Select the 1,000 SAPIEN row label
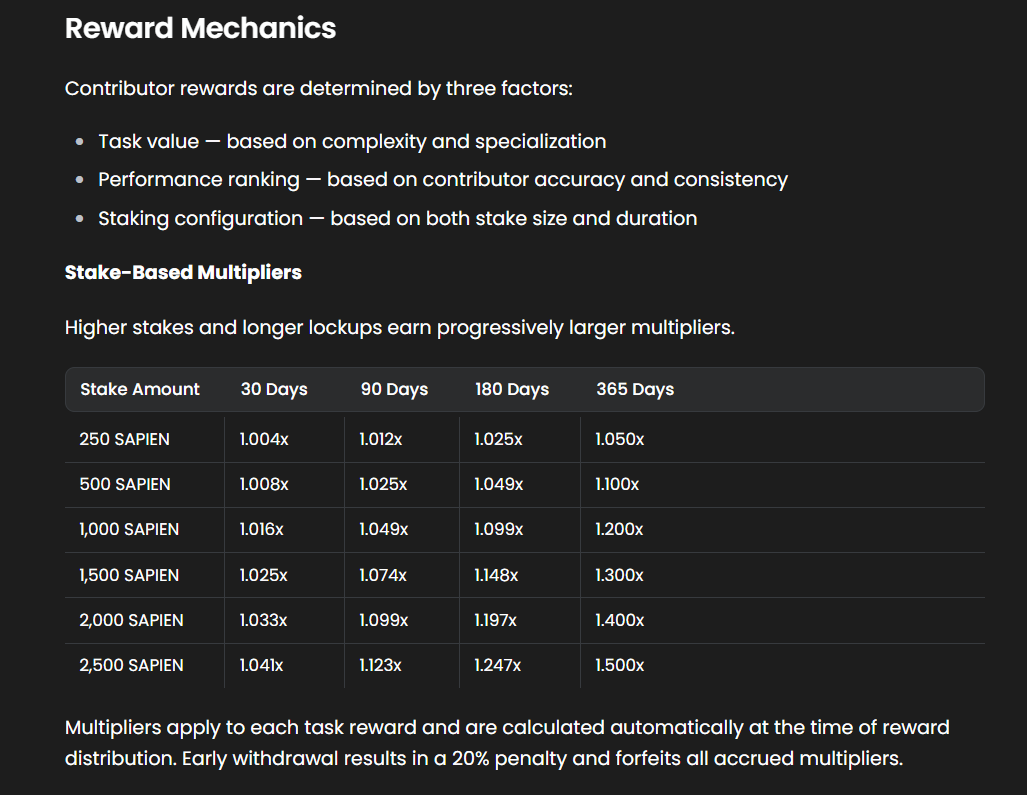1027x795 pixels. pos(128,529)
